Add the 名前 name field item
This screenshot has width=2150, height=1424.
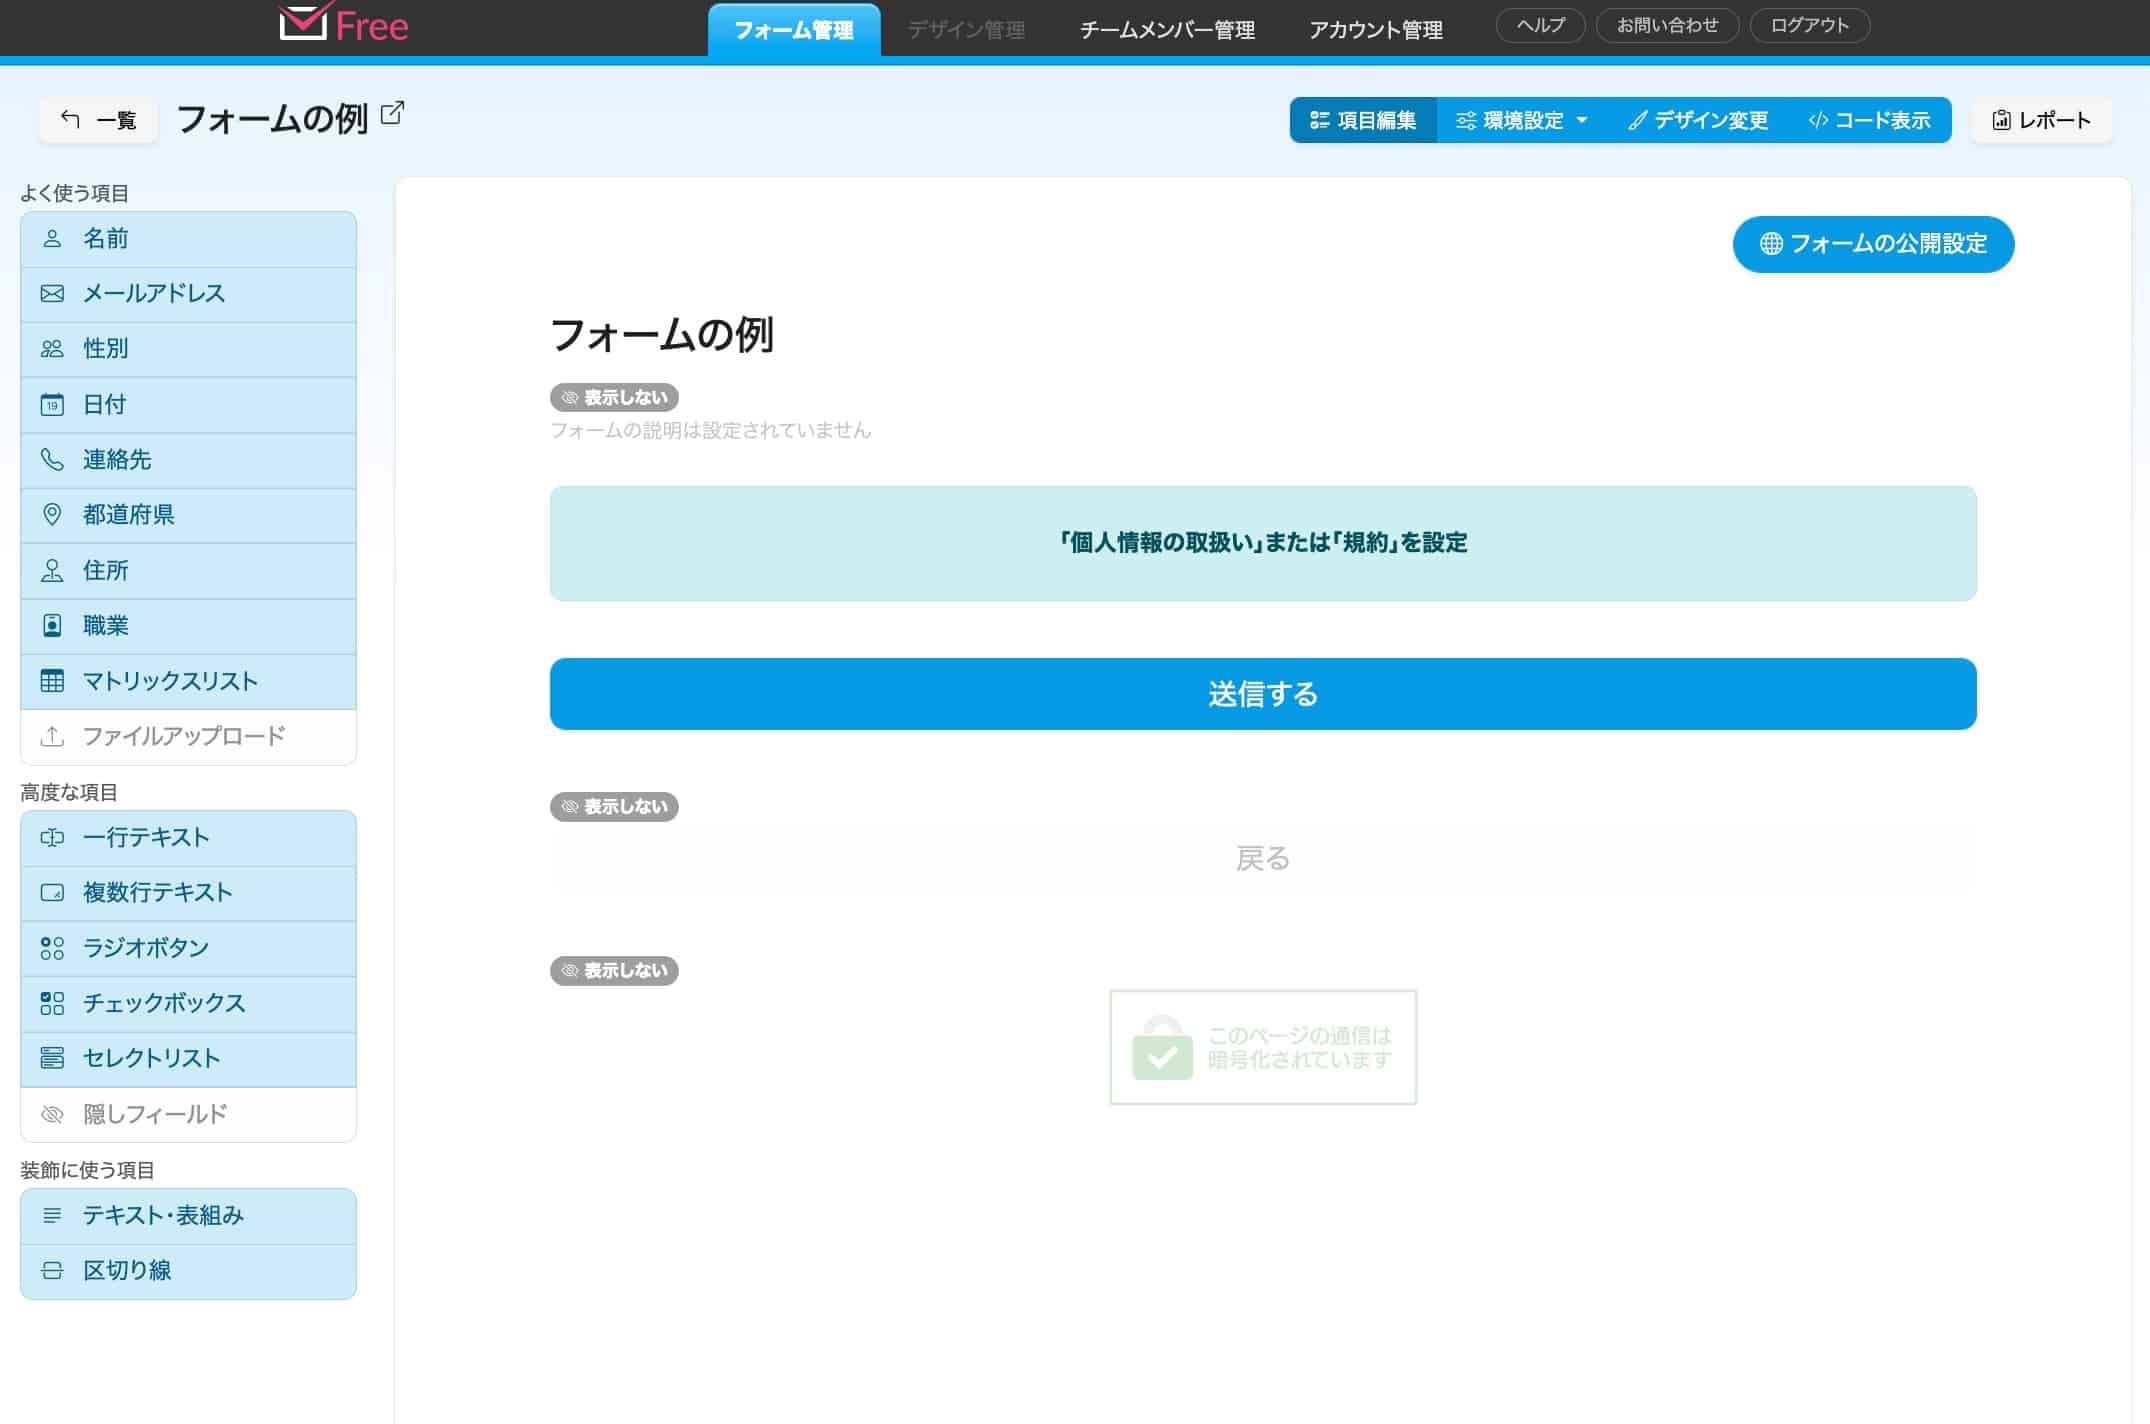(188, 239)
